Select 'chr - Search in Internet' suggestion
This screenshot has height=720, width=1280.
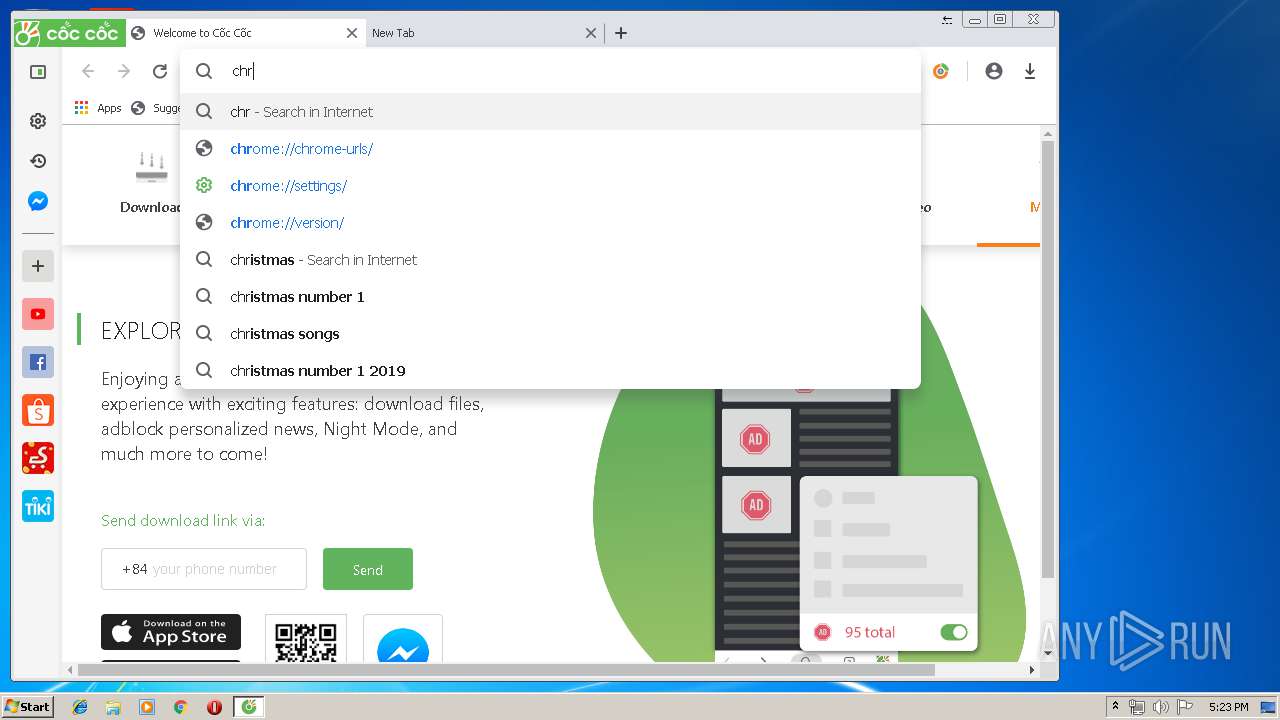(x=550, y=112)
